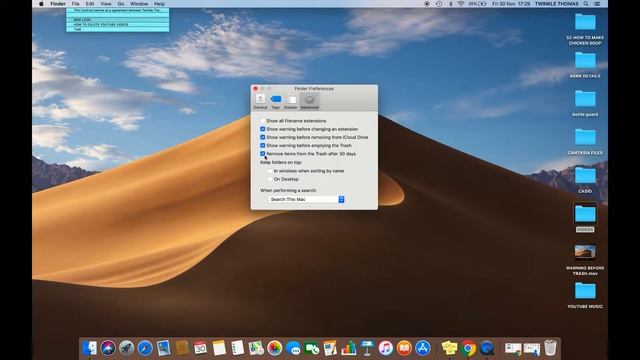
Task: Open the Sidebar tab in Finder Preferences
Action: point(291,101)
